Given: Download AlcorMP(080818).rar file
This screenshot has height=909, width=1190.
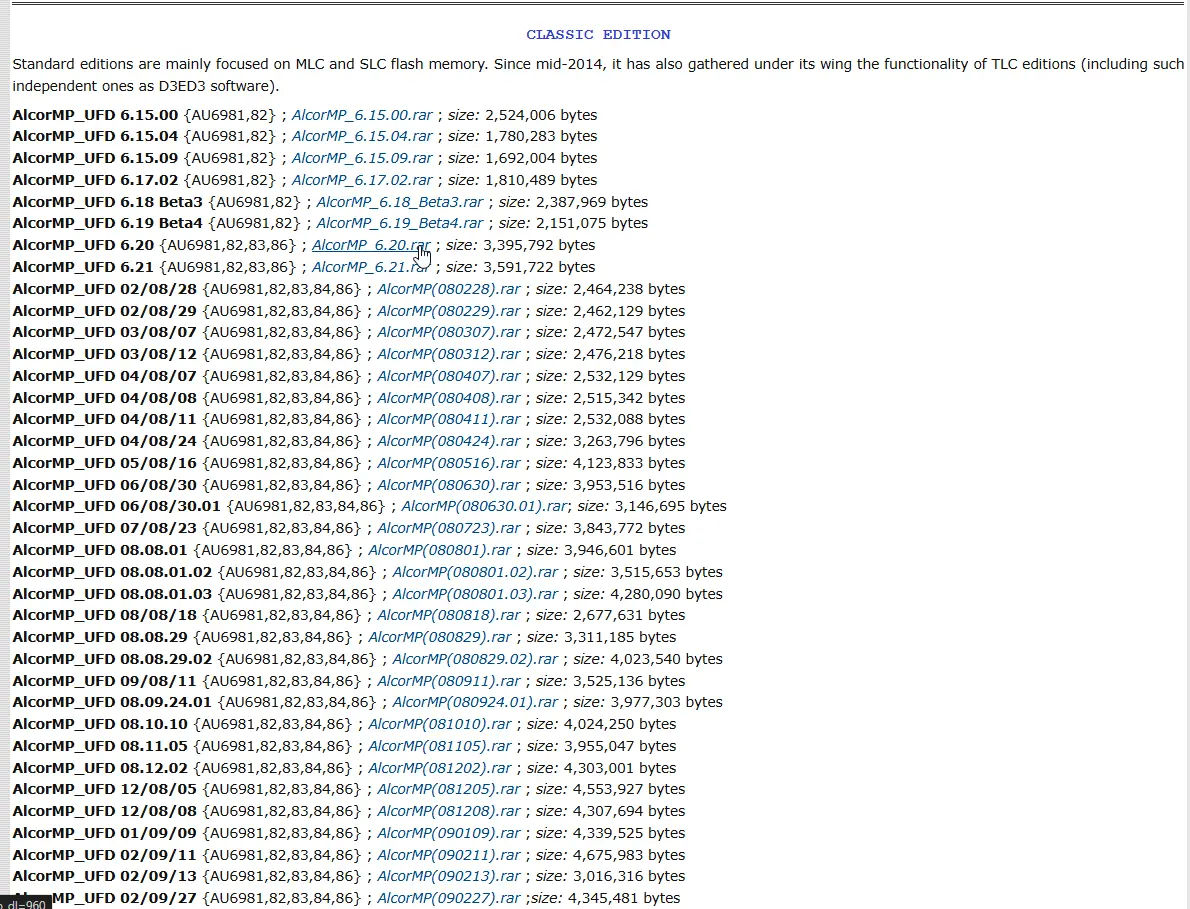Looking at the screenshot, I should (x=449, y=616).
